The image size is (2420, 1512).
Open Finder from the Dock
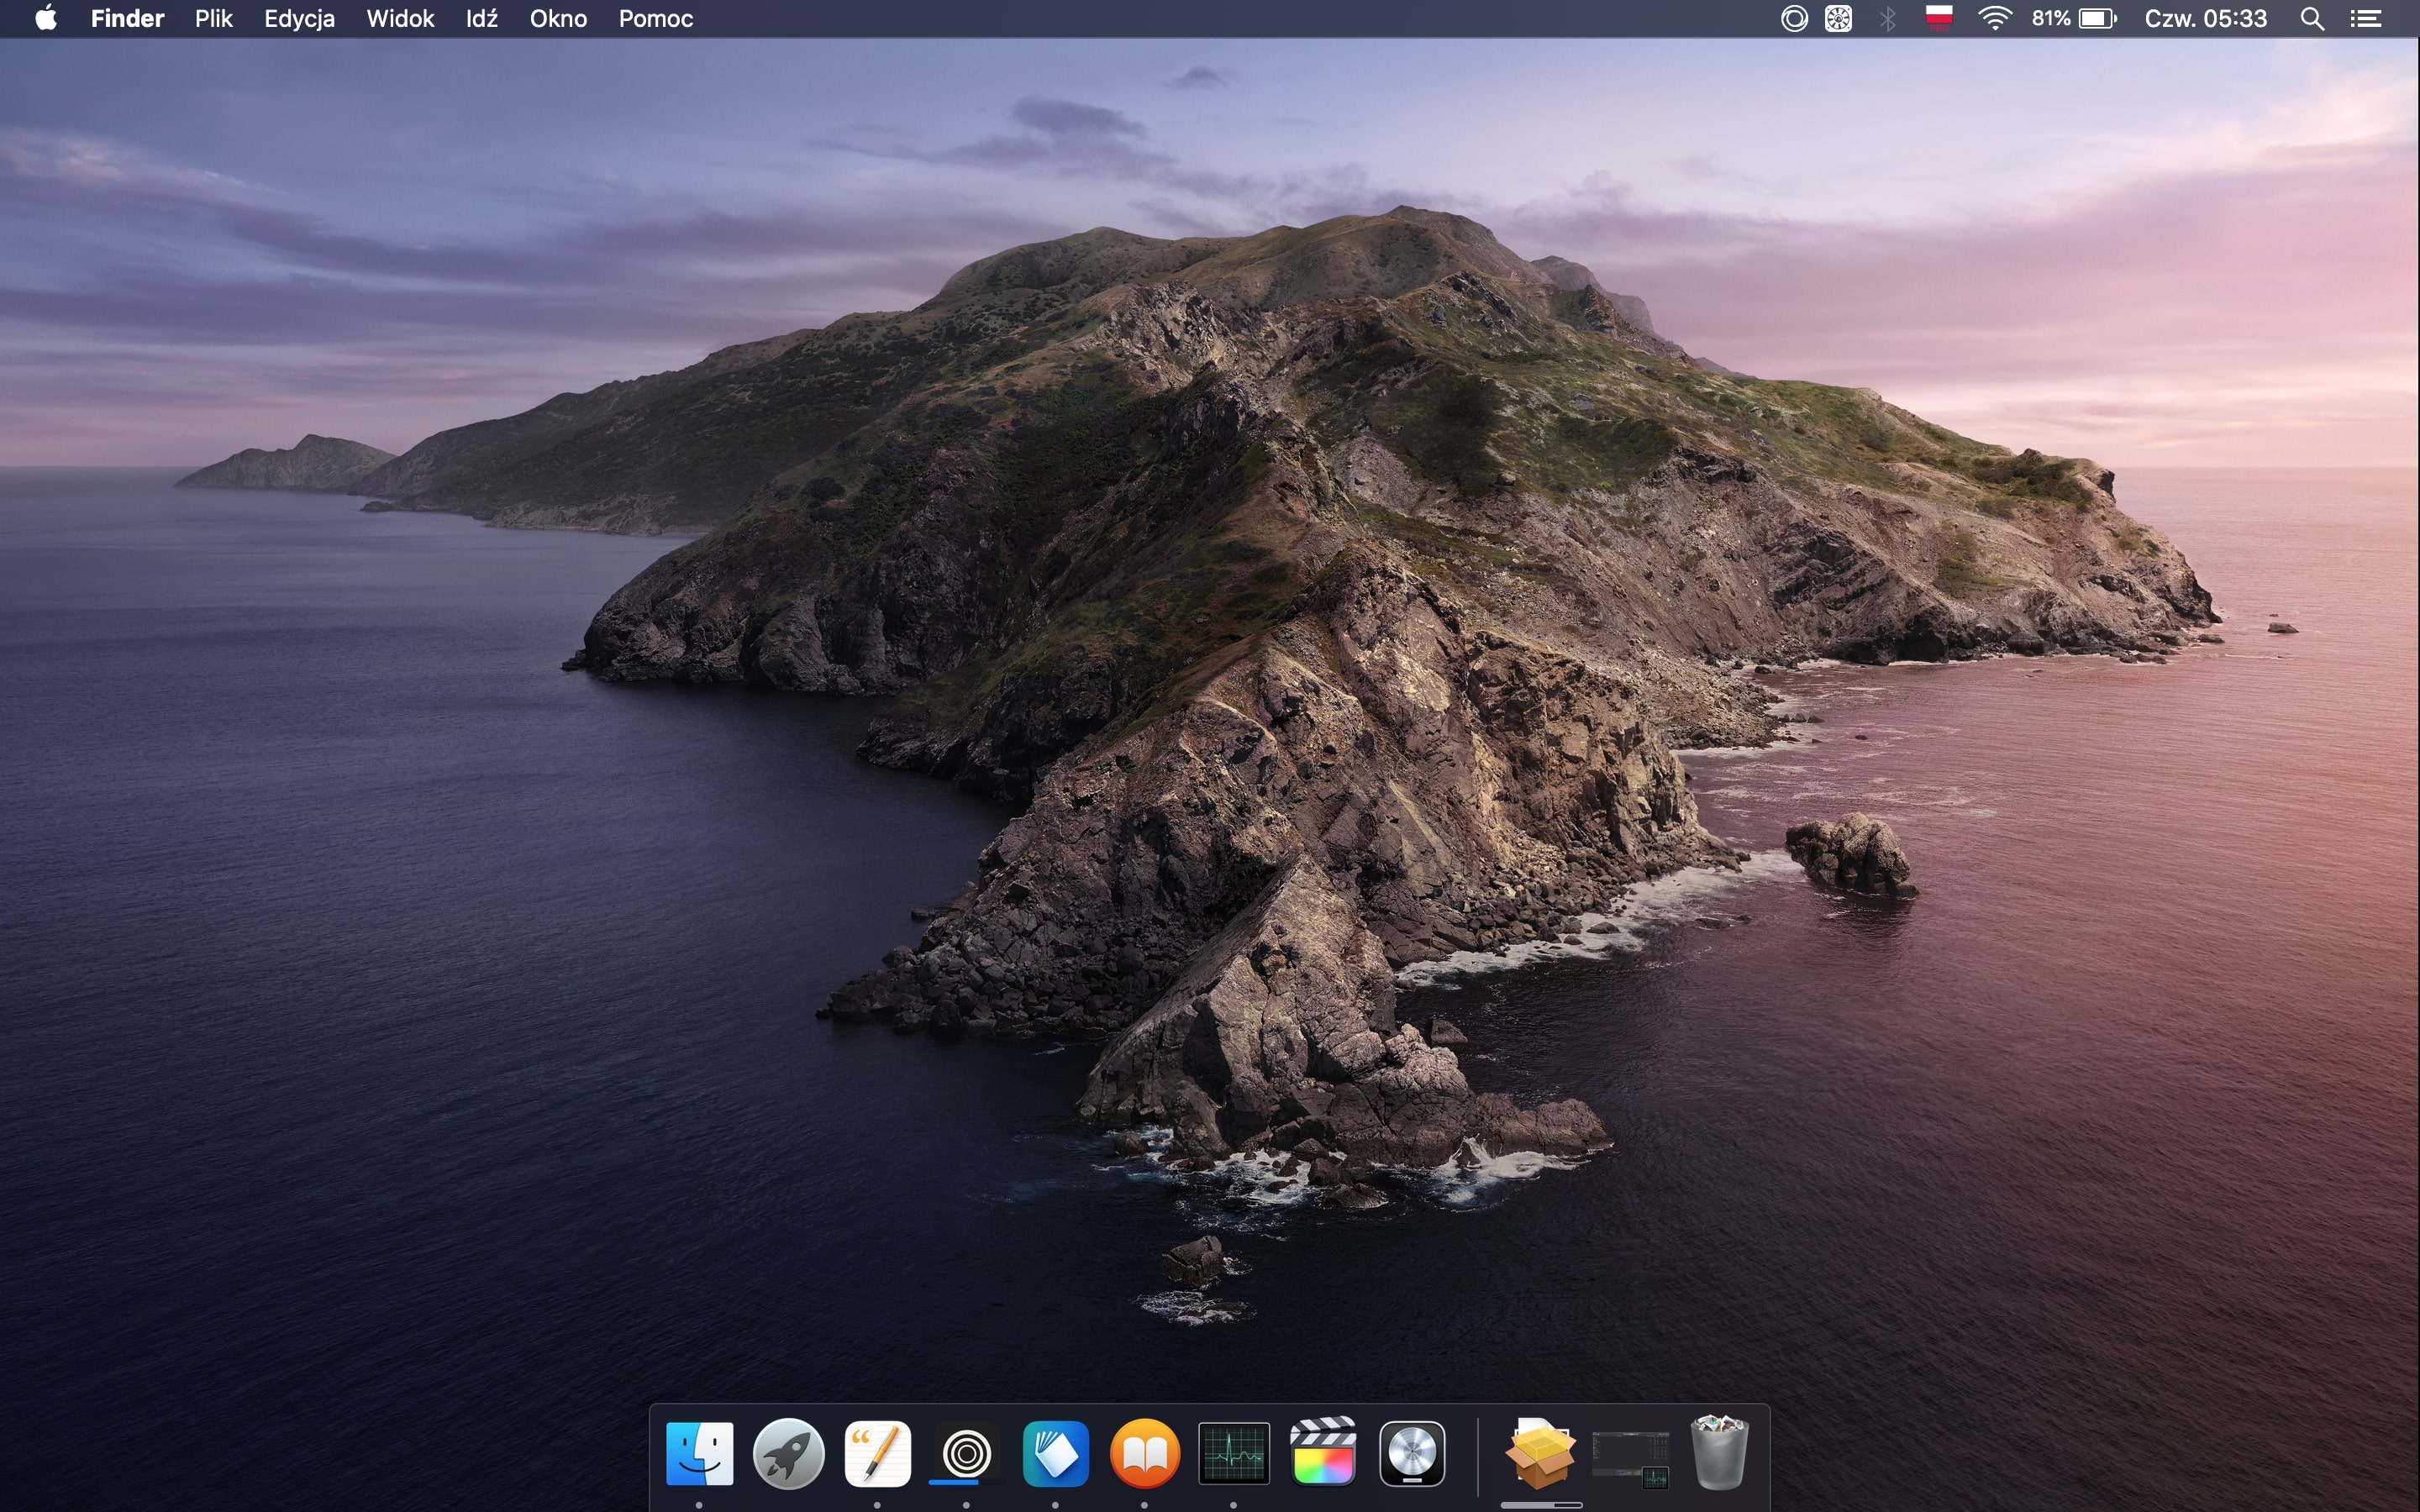point(699,1453)
